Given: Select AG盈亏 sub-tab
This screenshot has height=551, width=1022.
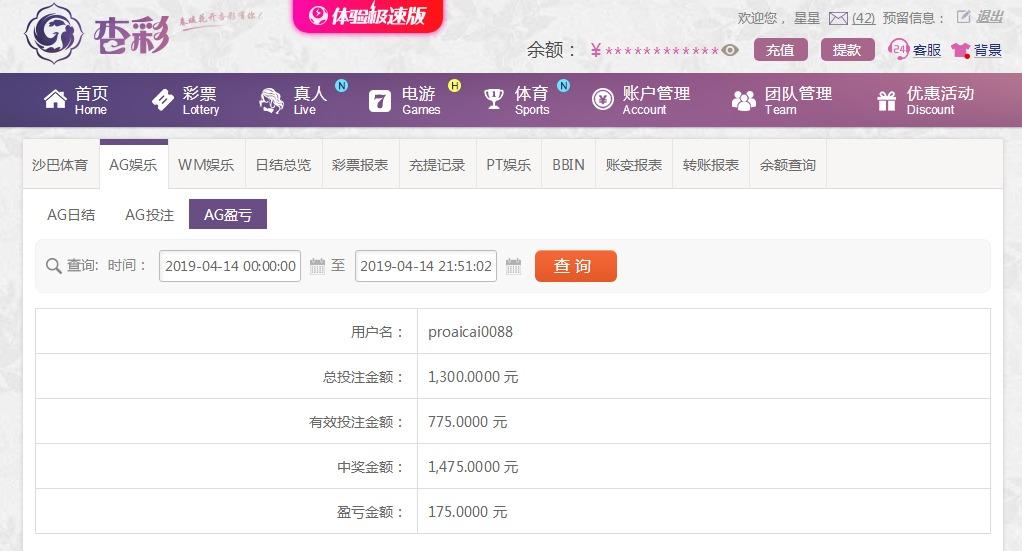Looking at the screenshot, I should click(227, 215).
